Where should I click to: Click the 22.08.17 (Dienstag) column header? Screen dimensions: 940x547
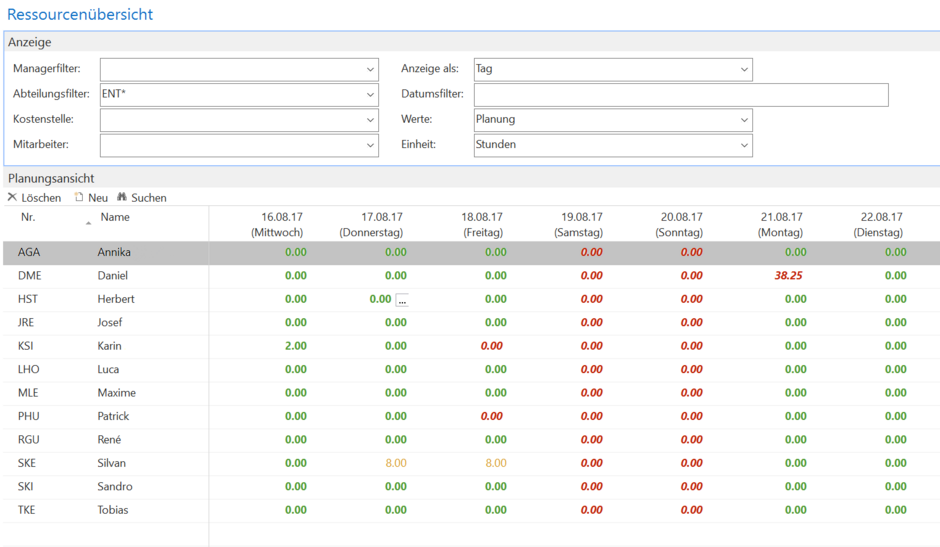pyautogui.click(x=879, y=224)
